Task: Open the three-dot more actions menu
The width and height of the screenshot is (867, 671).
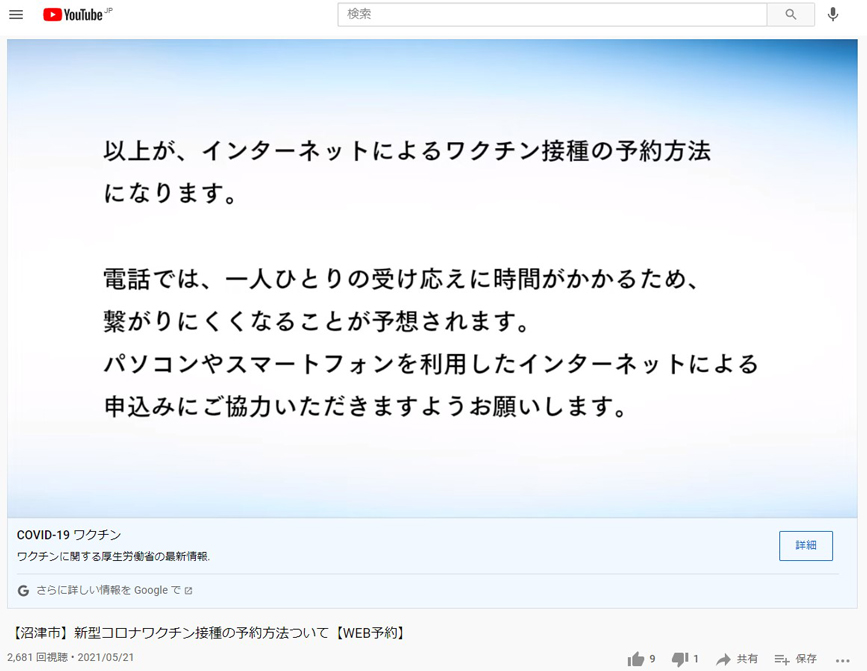Action: (843, 660)
